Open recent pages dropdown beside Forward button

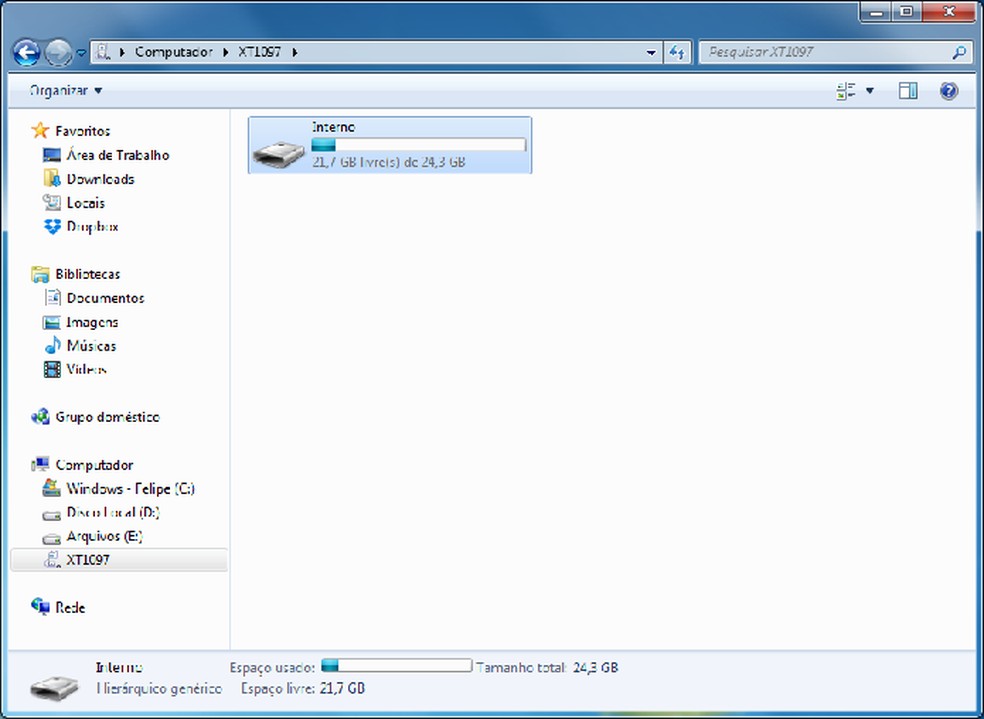point(82,53)
